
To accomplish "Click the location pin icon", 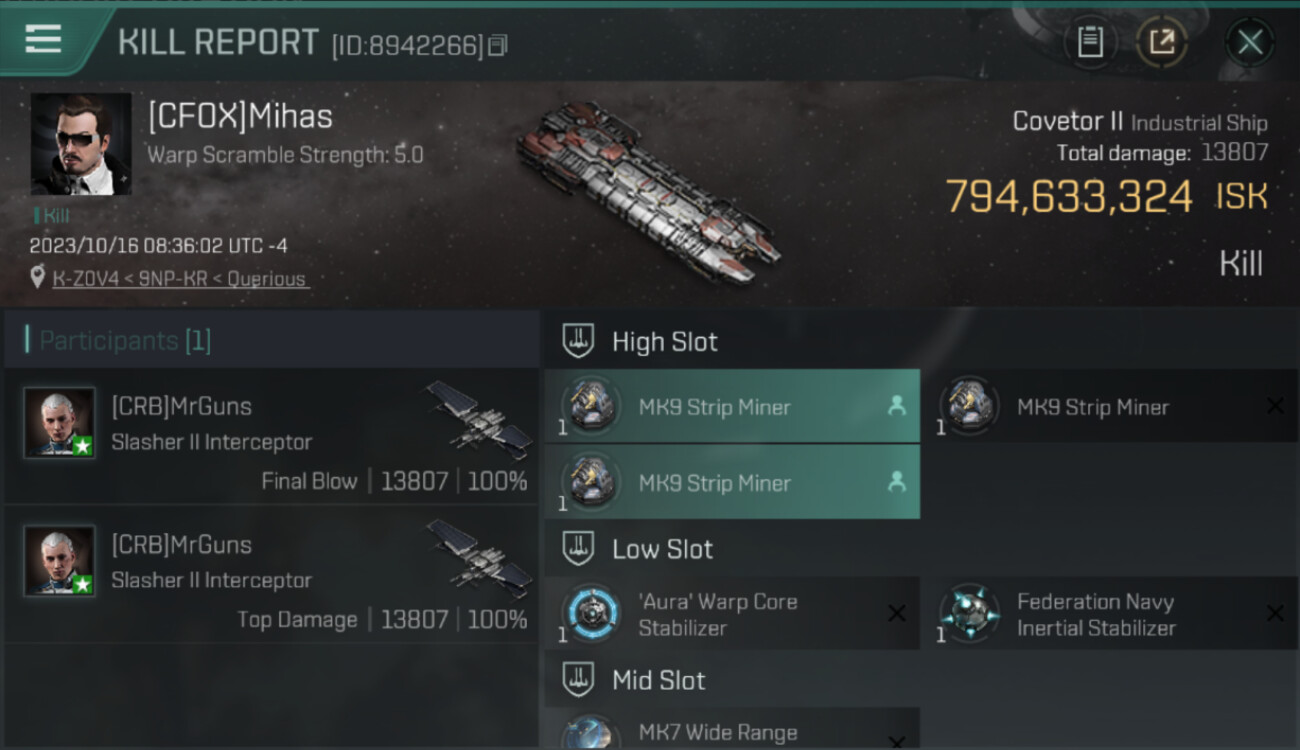I will click(38, 278).
